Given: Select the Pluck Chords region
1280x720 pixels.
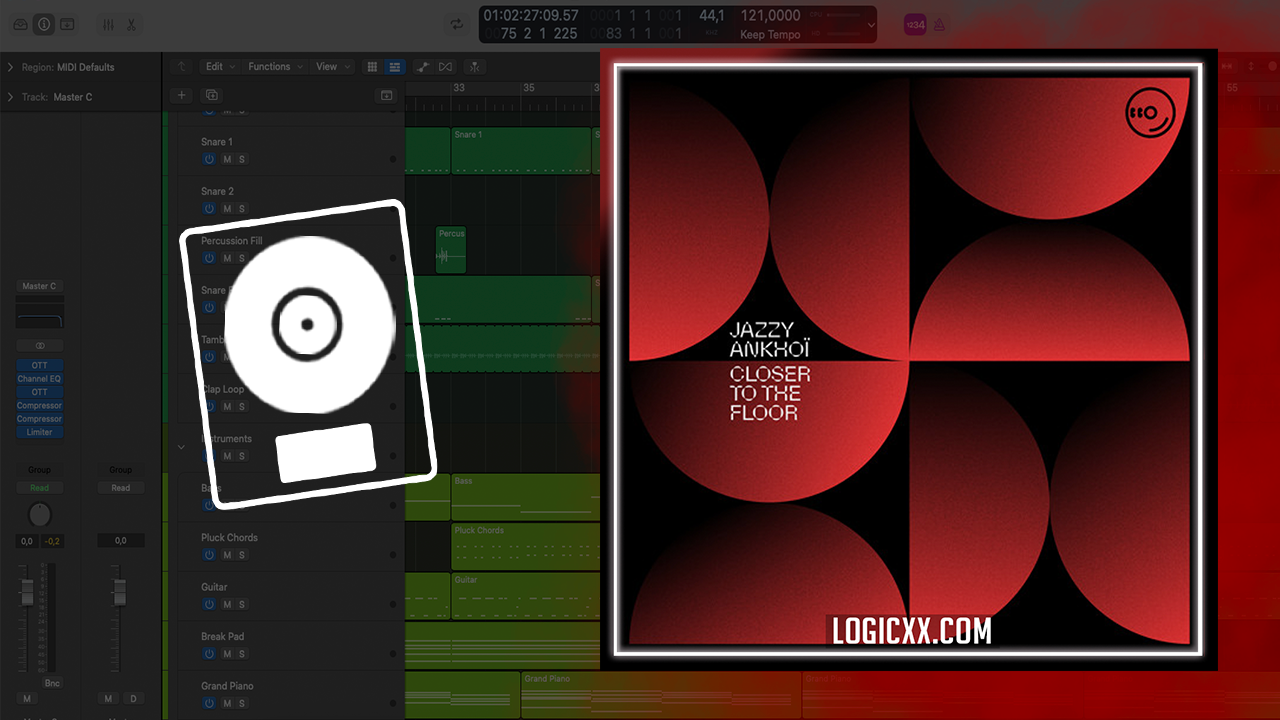Looking at the screenshot, I should [x=525, y=546].
